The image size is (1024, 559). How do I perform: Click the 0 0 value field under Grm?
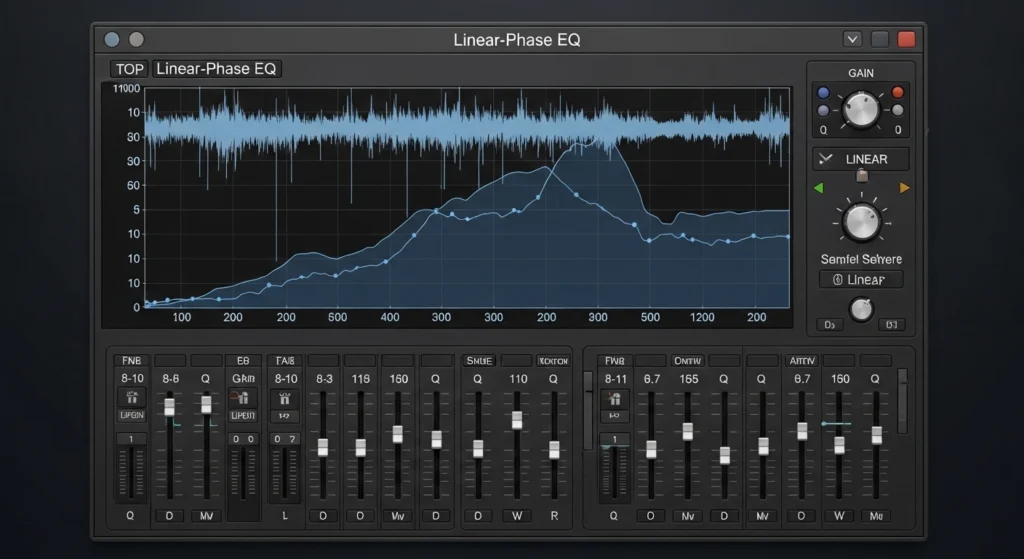243,439
